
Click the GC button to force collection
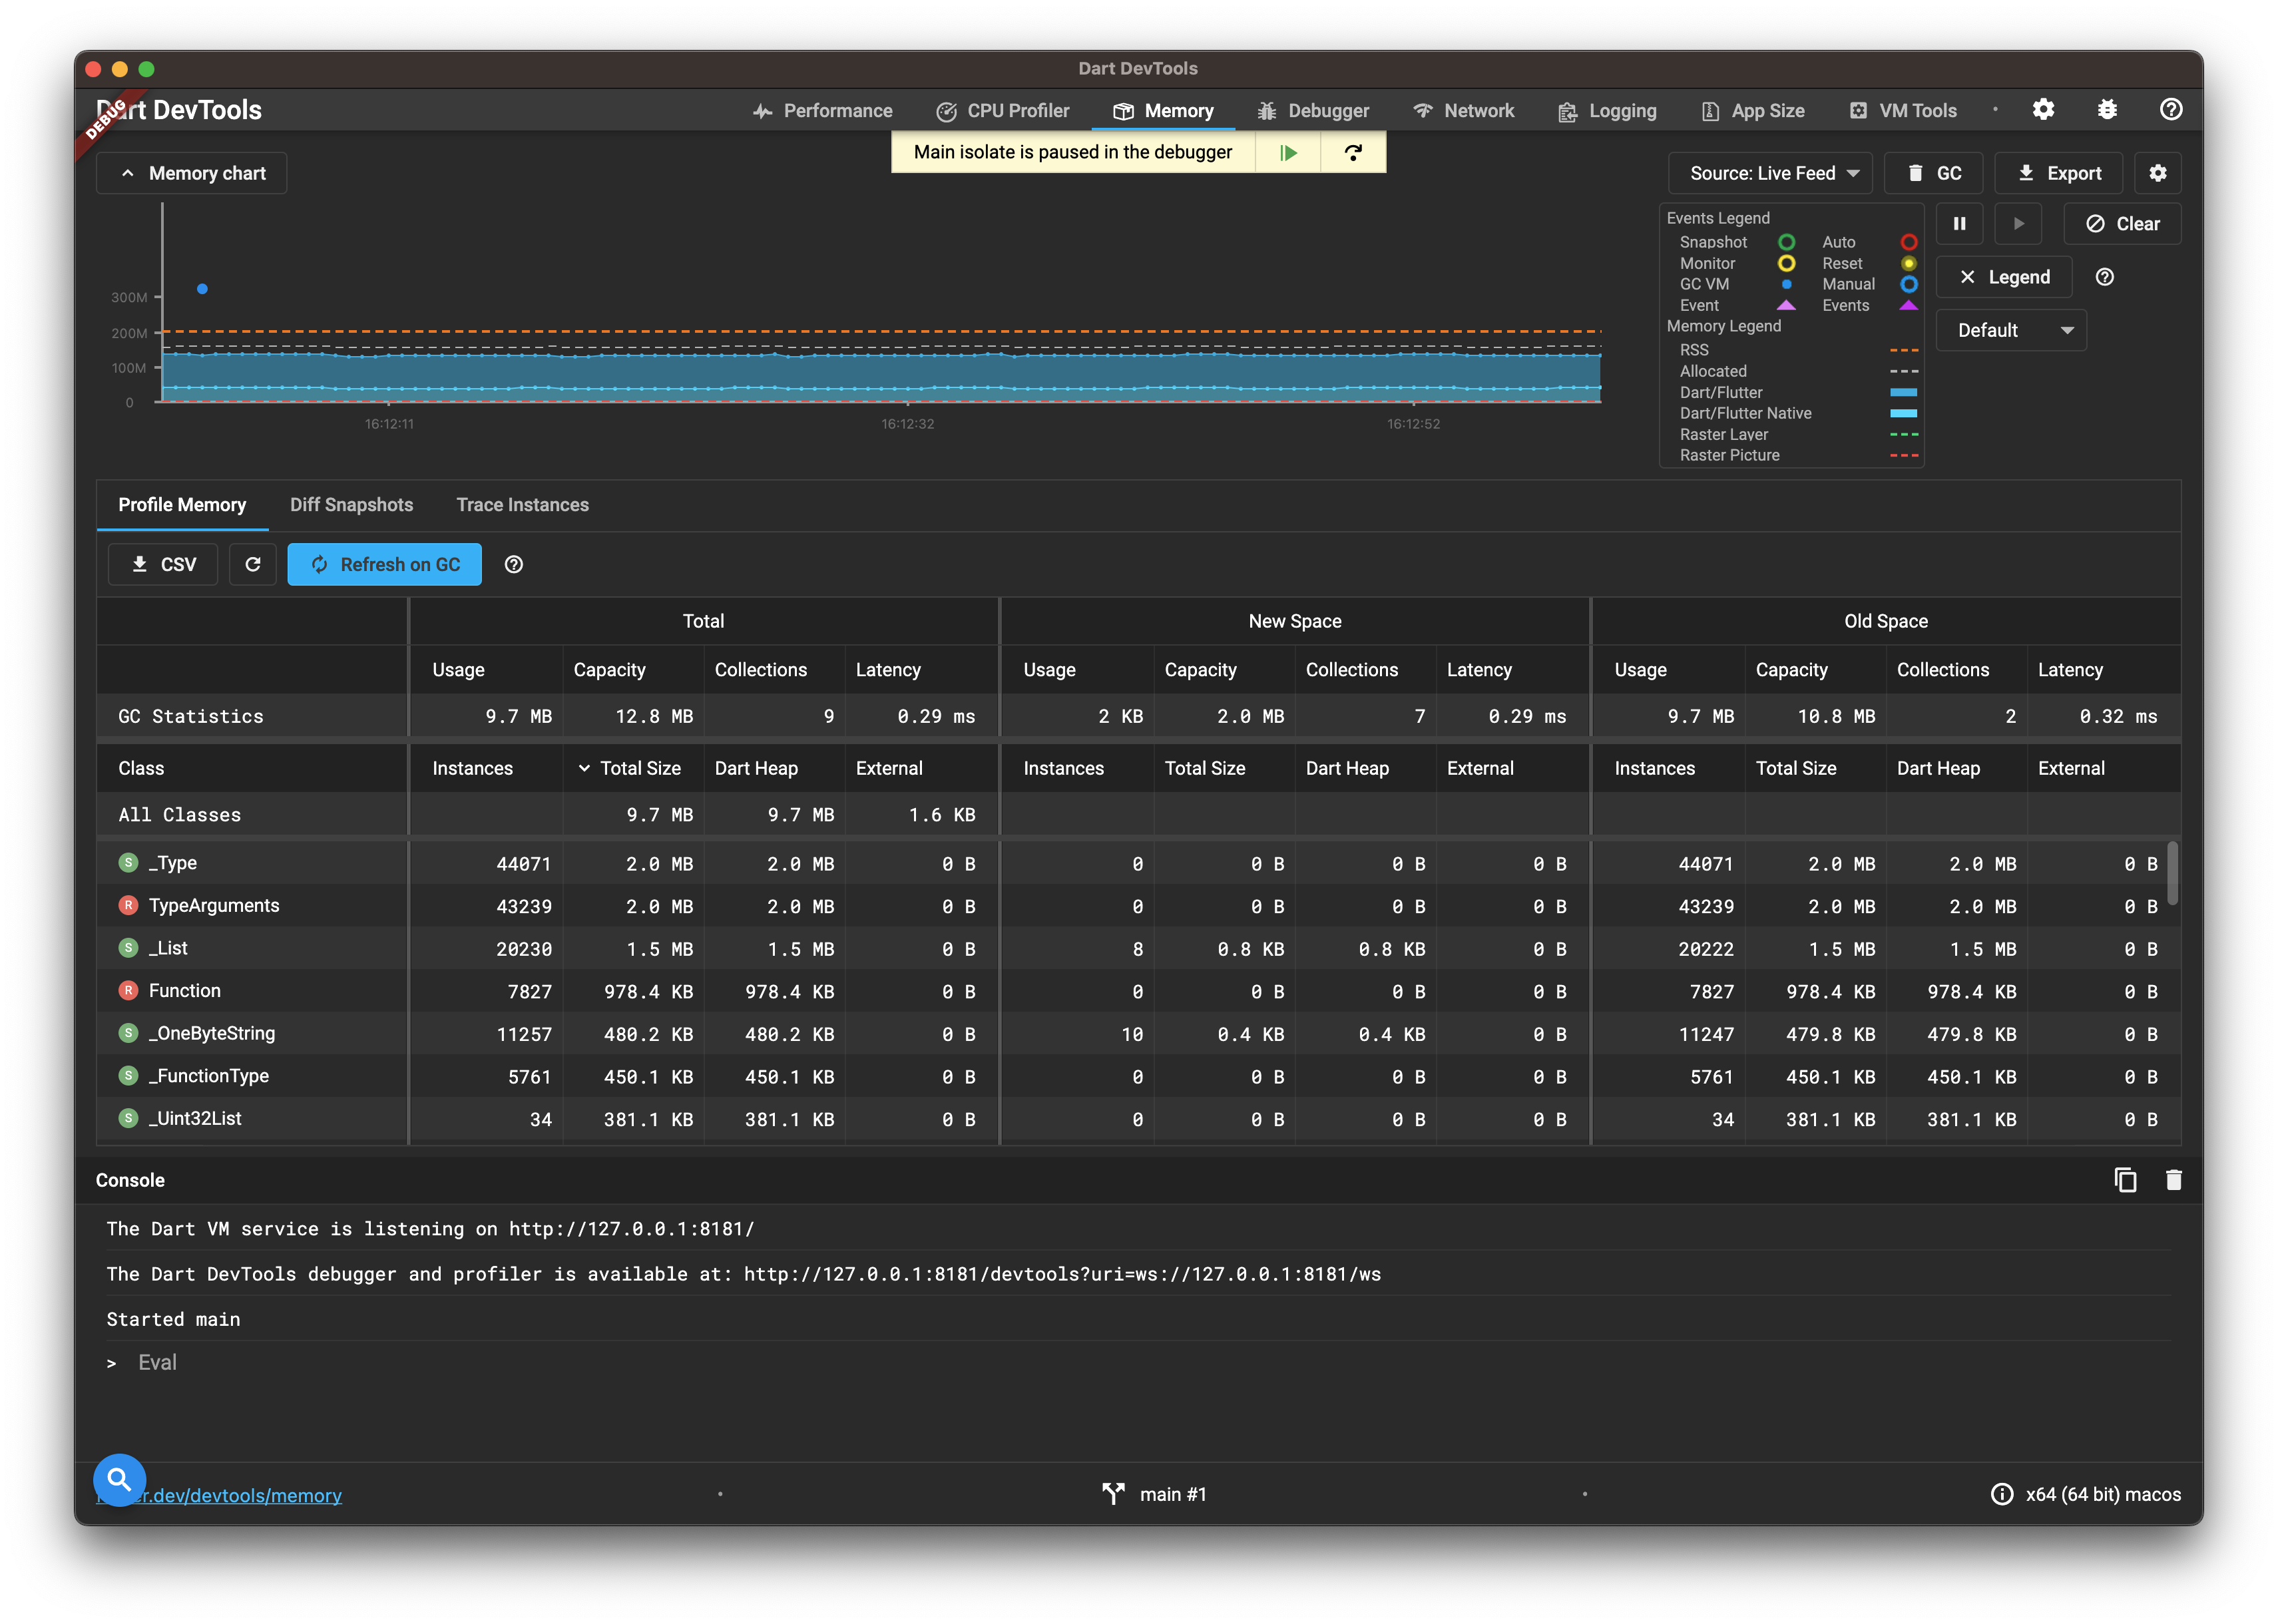[x=1934, y=173]
